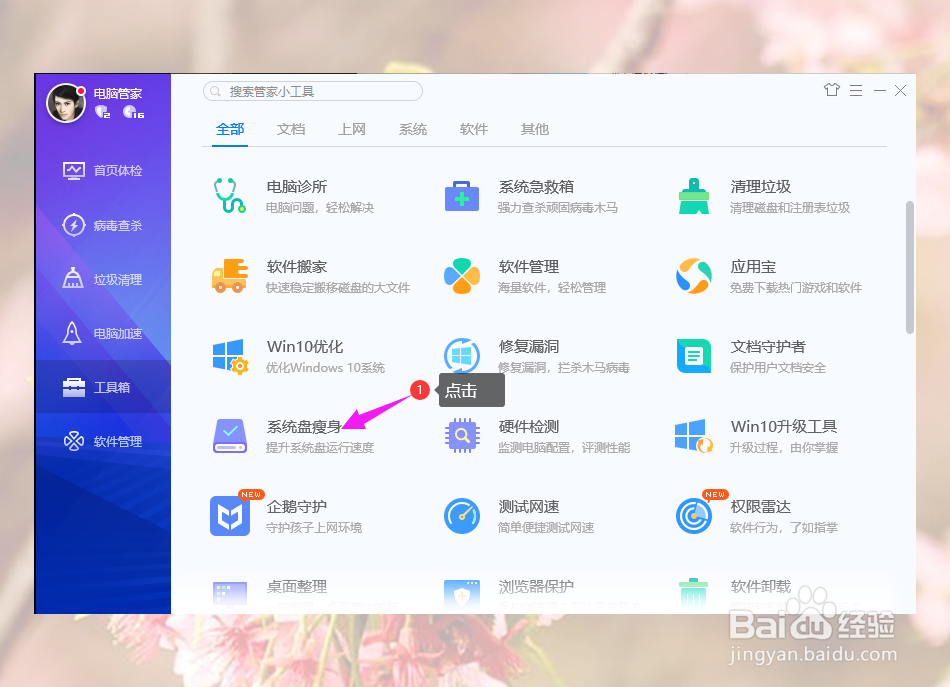Open the skin (shirt) icon in title bar

click(832, 90)
